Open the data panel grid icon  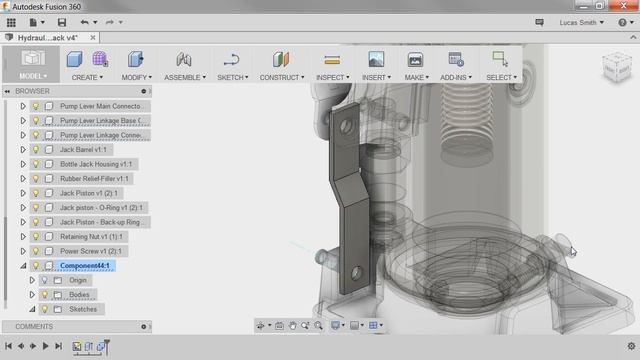point(11,22)
